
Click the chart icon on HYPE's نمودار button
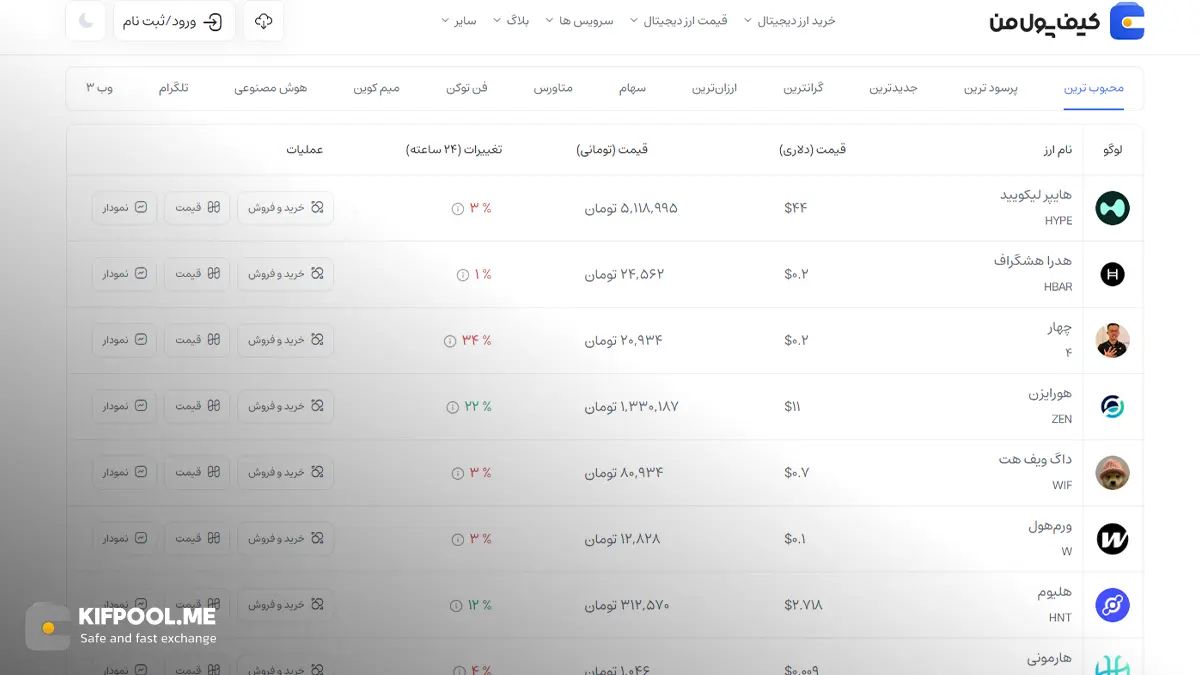(141, 207)
